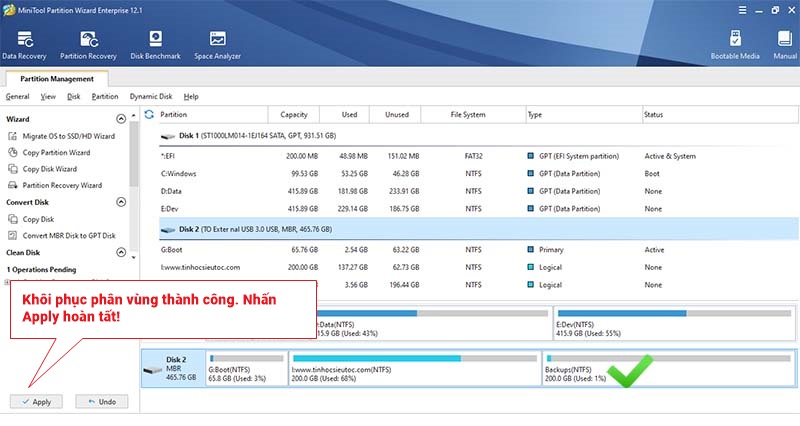Click the Undo button
Screen dimensions: 800x426
point(102,402)
